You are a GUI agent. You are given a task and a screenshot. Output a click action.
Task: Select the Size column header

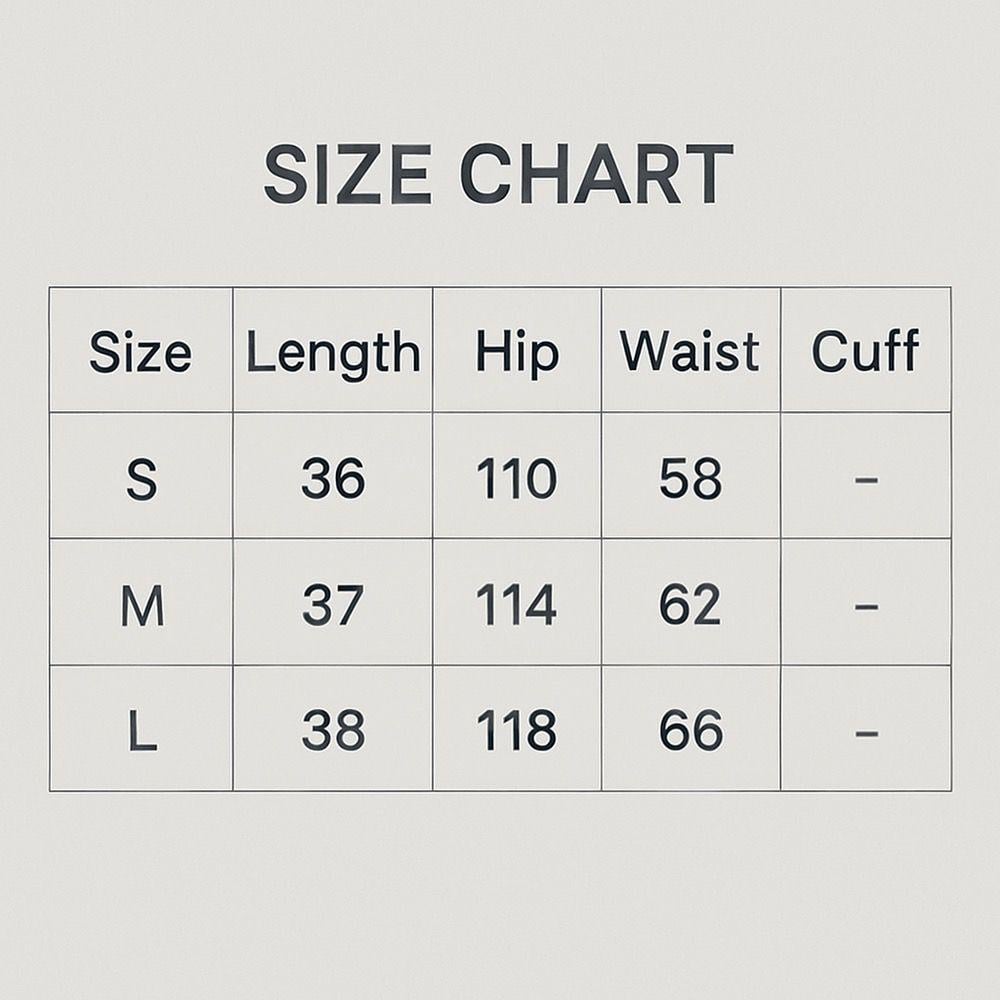(140, 352)
